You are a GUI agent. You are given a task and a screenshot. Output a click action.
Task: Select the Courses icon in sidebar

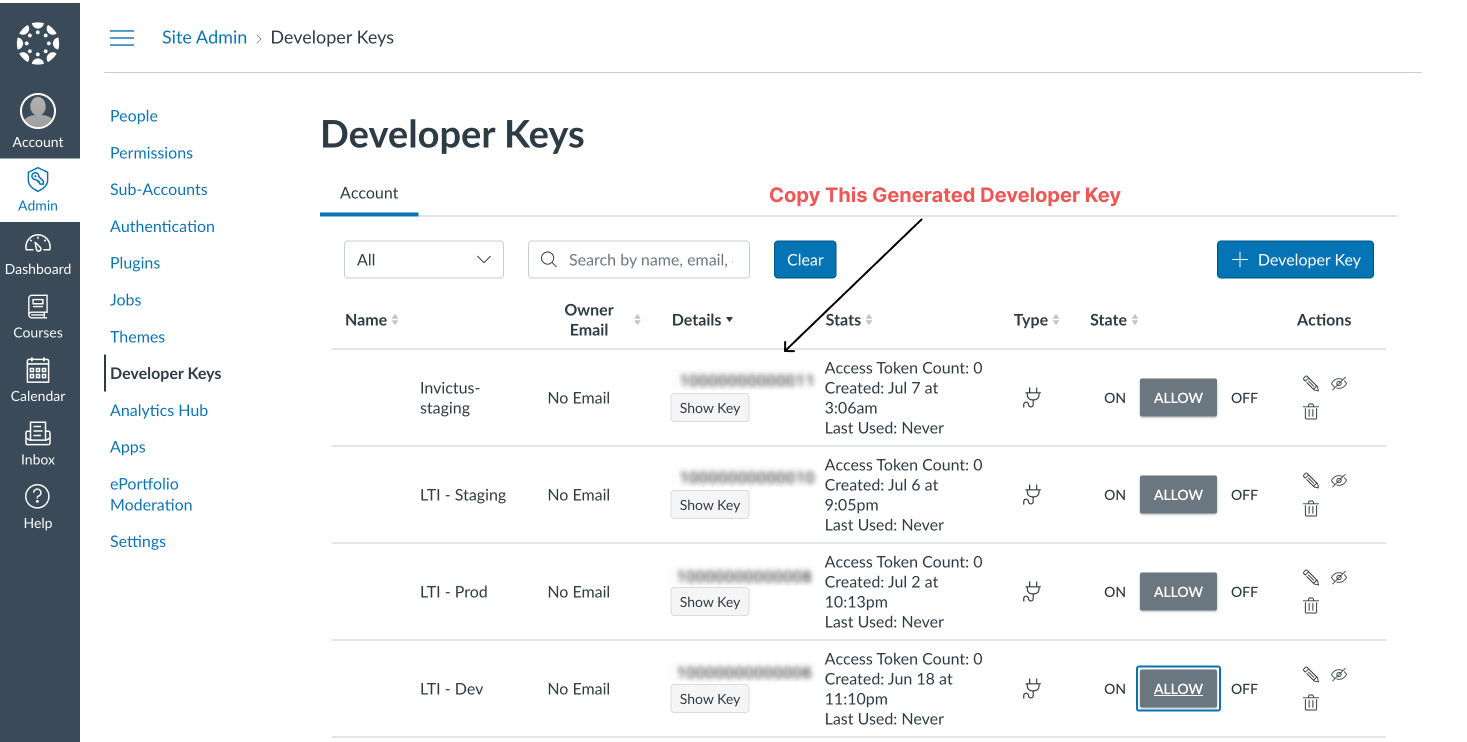[38, 315]
